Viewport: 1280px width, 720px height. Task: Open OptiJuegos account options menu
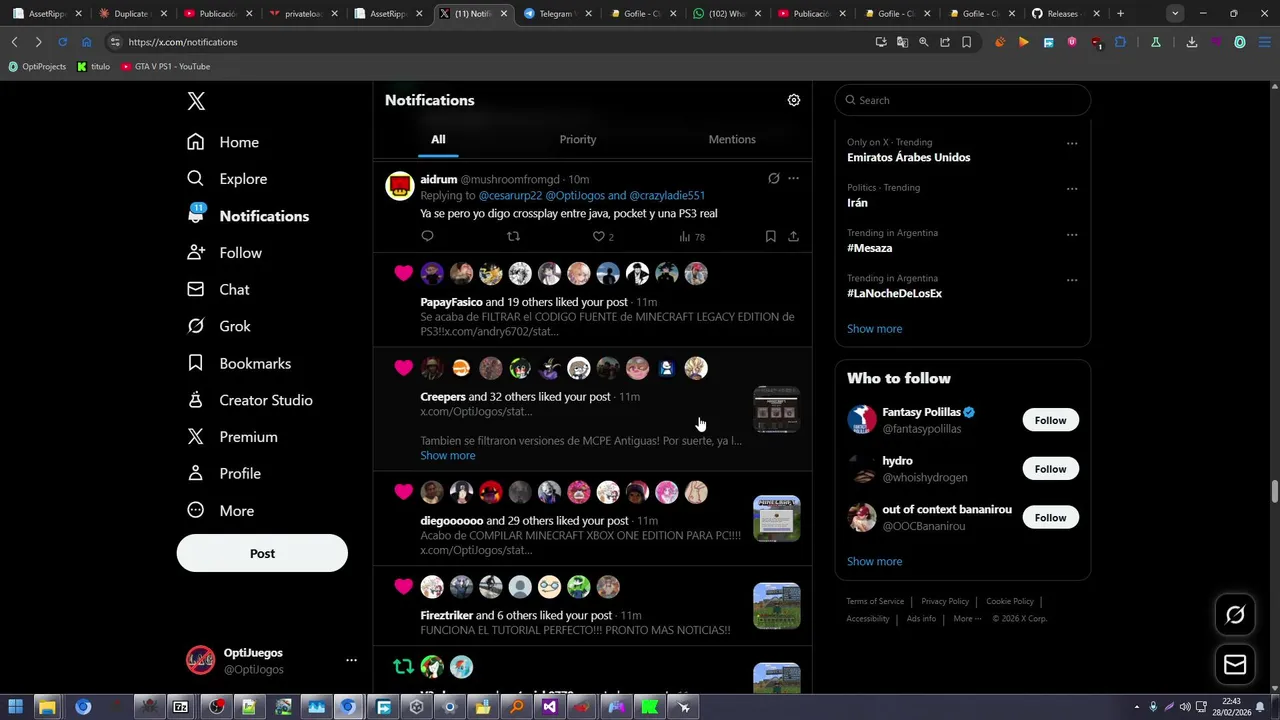[x=351, y=660]
